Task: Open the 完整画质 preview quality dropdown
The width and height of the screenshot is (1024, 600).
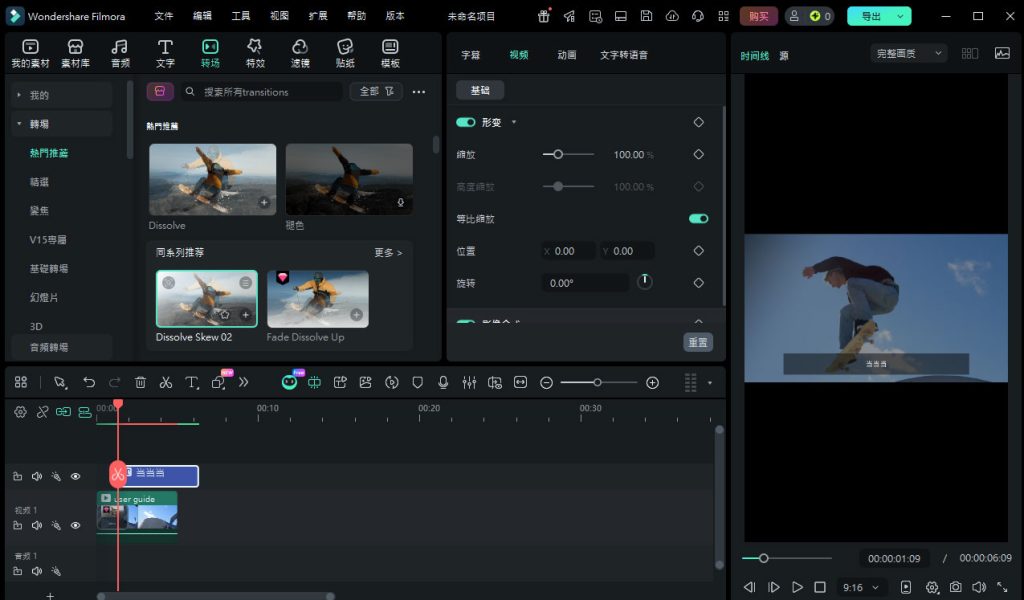Action: coord(908,53)
